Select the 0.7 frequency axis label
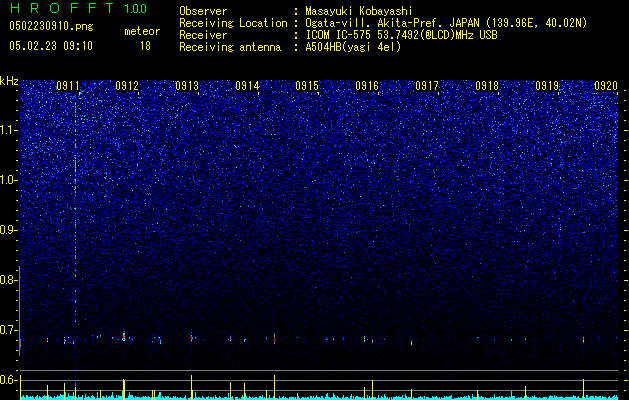Image resolution: width=629 pixels, height=400 pixels. click(9, 330)
